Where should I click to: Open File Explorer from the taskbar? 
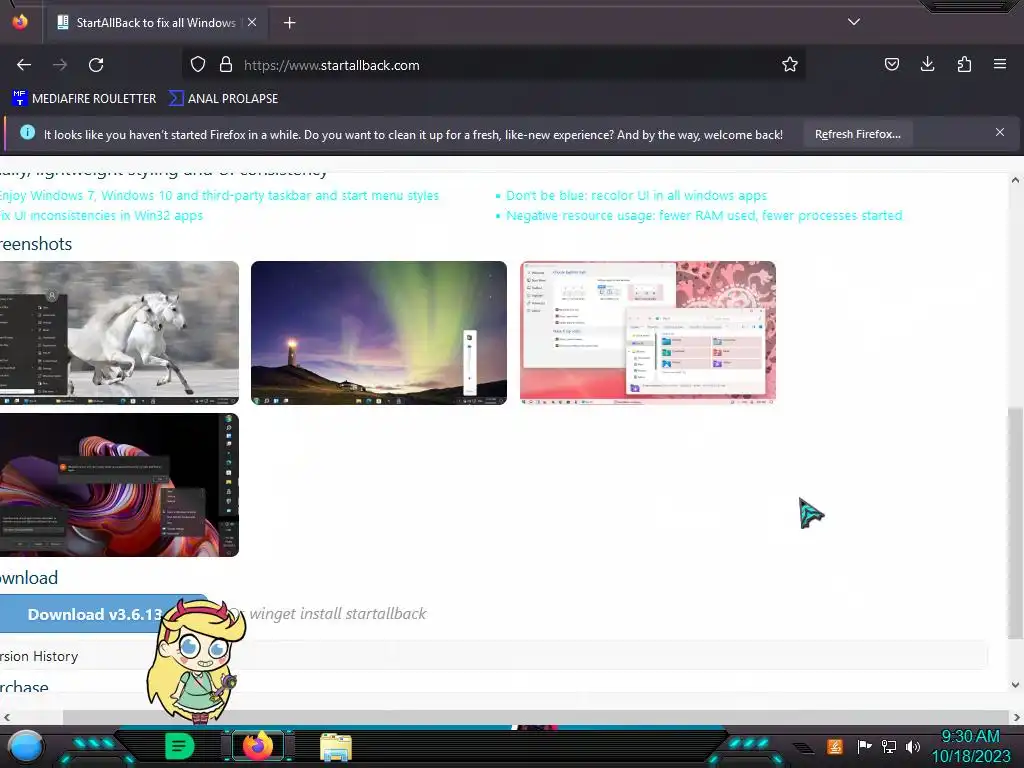pyautogui.click(x=336, y=747)
